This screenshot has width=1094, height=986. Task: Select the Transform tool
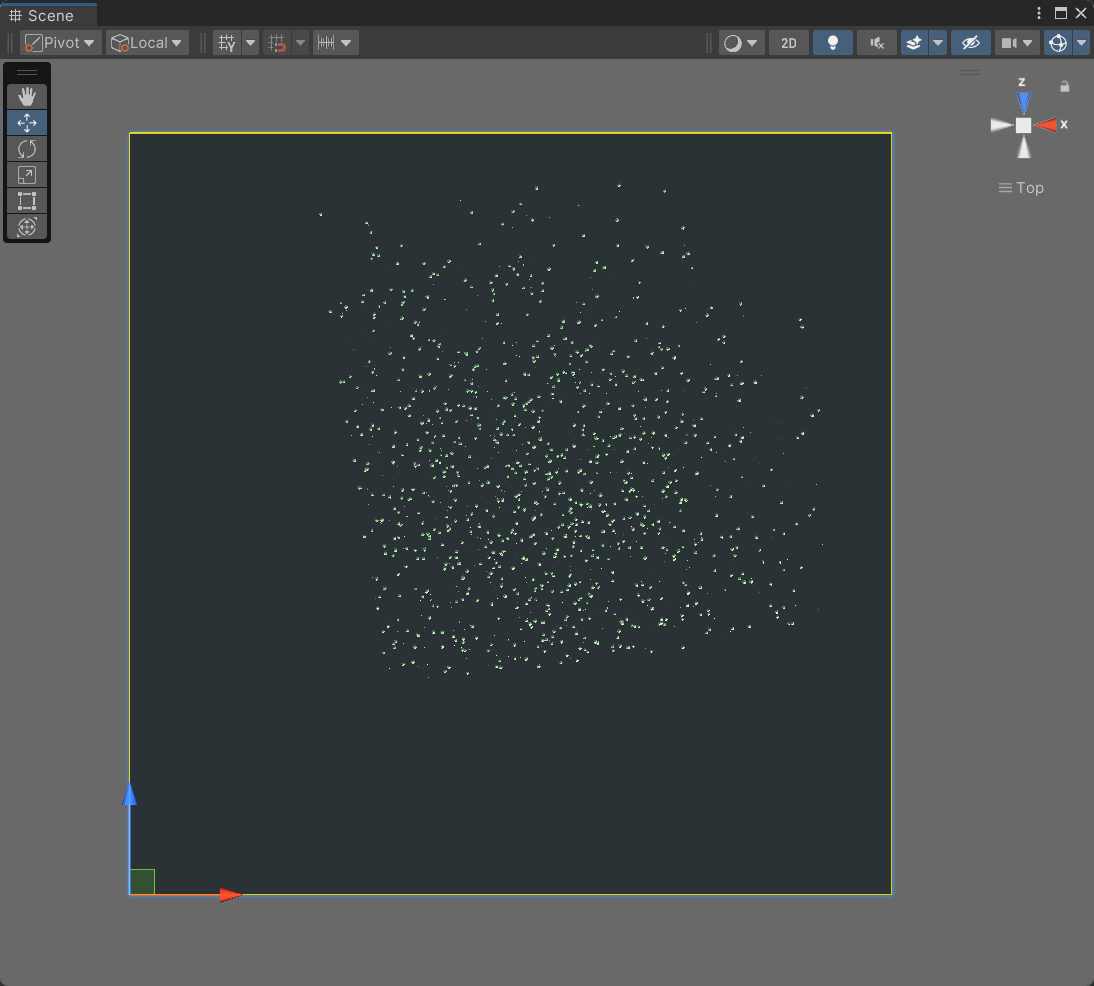27,227
